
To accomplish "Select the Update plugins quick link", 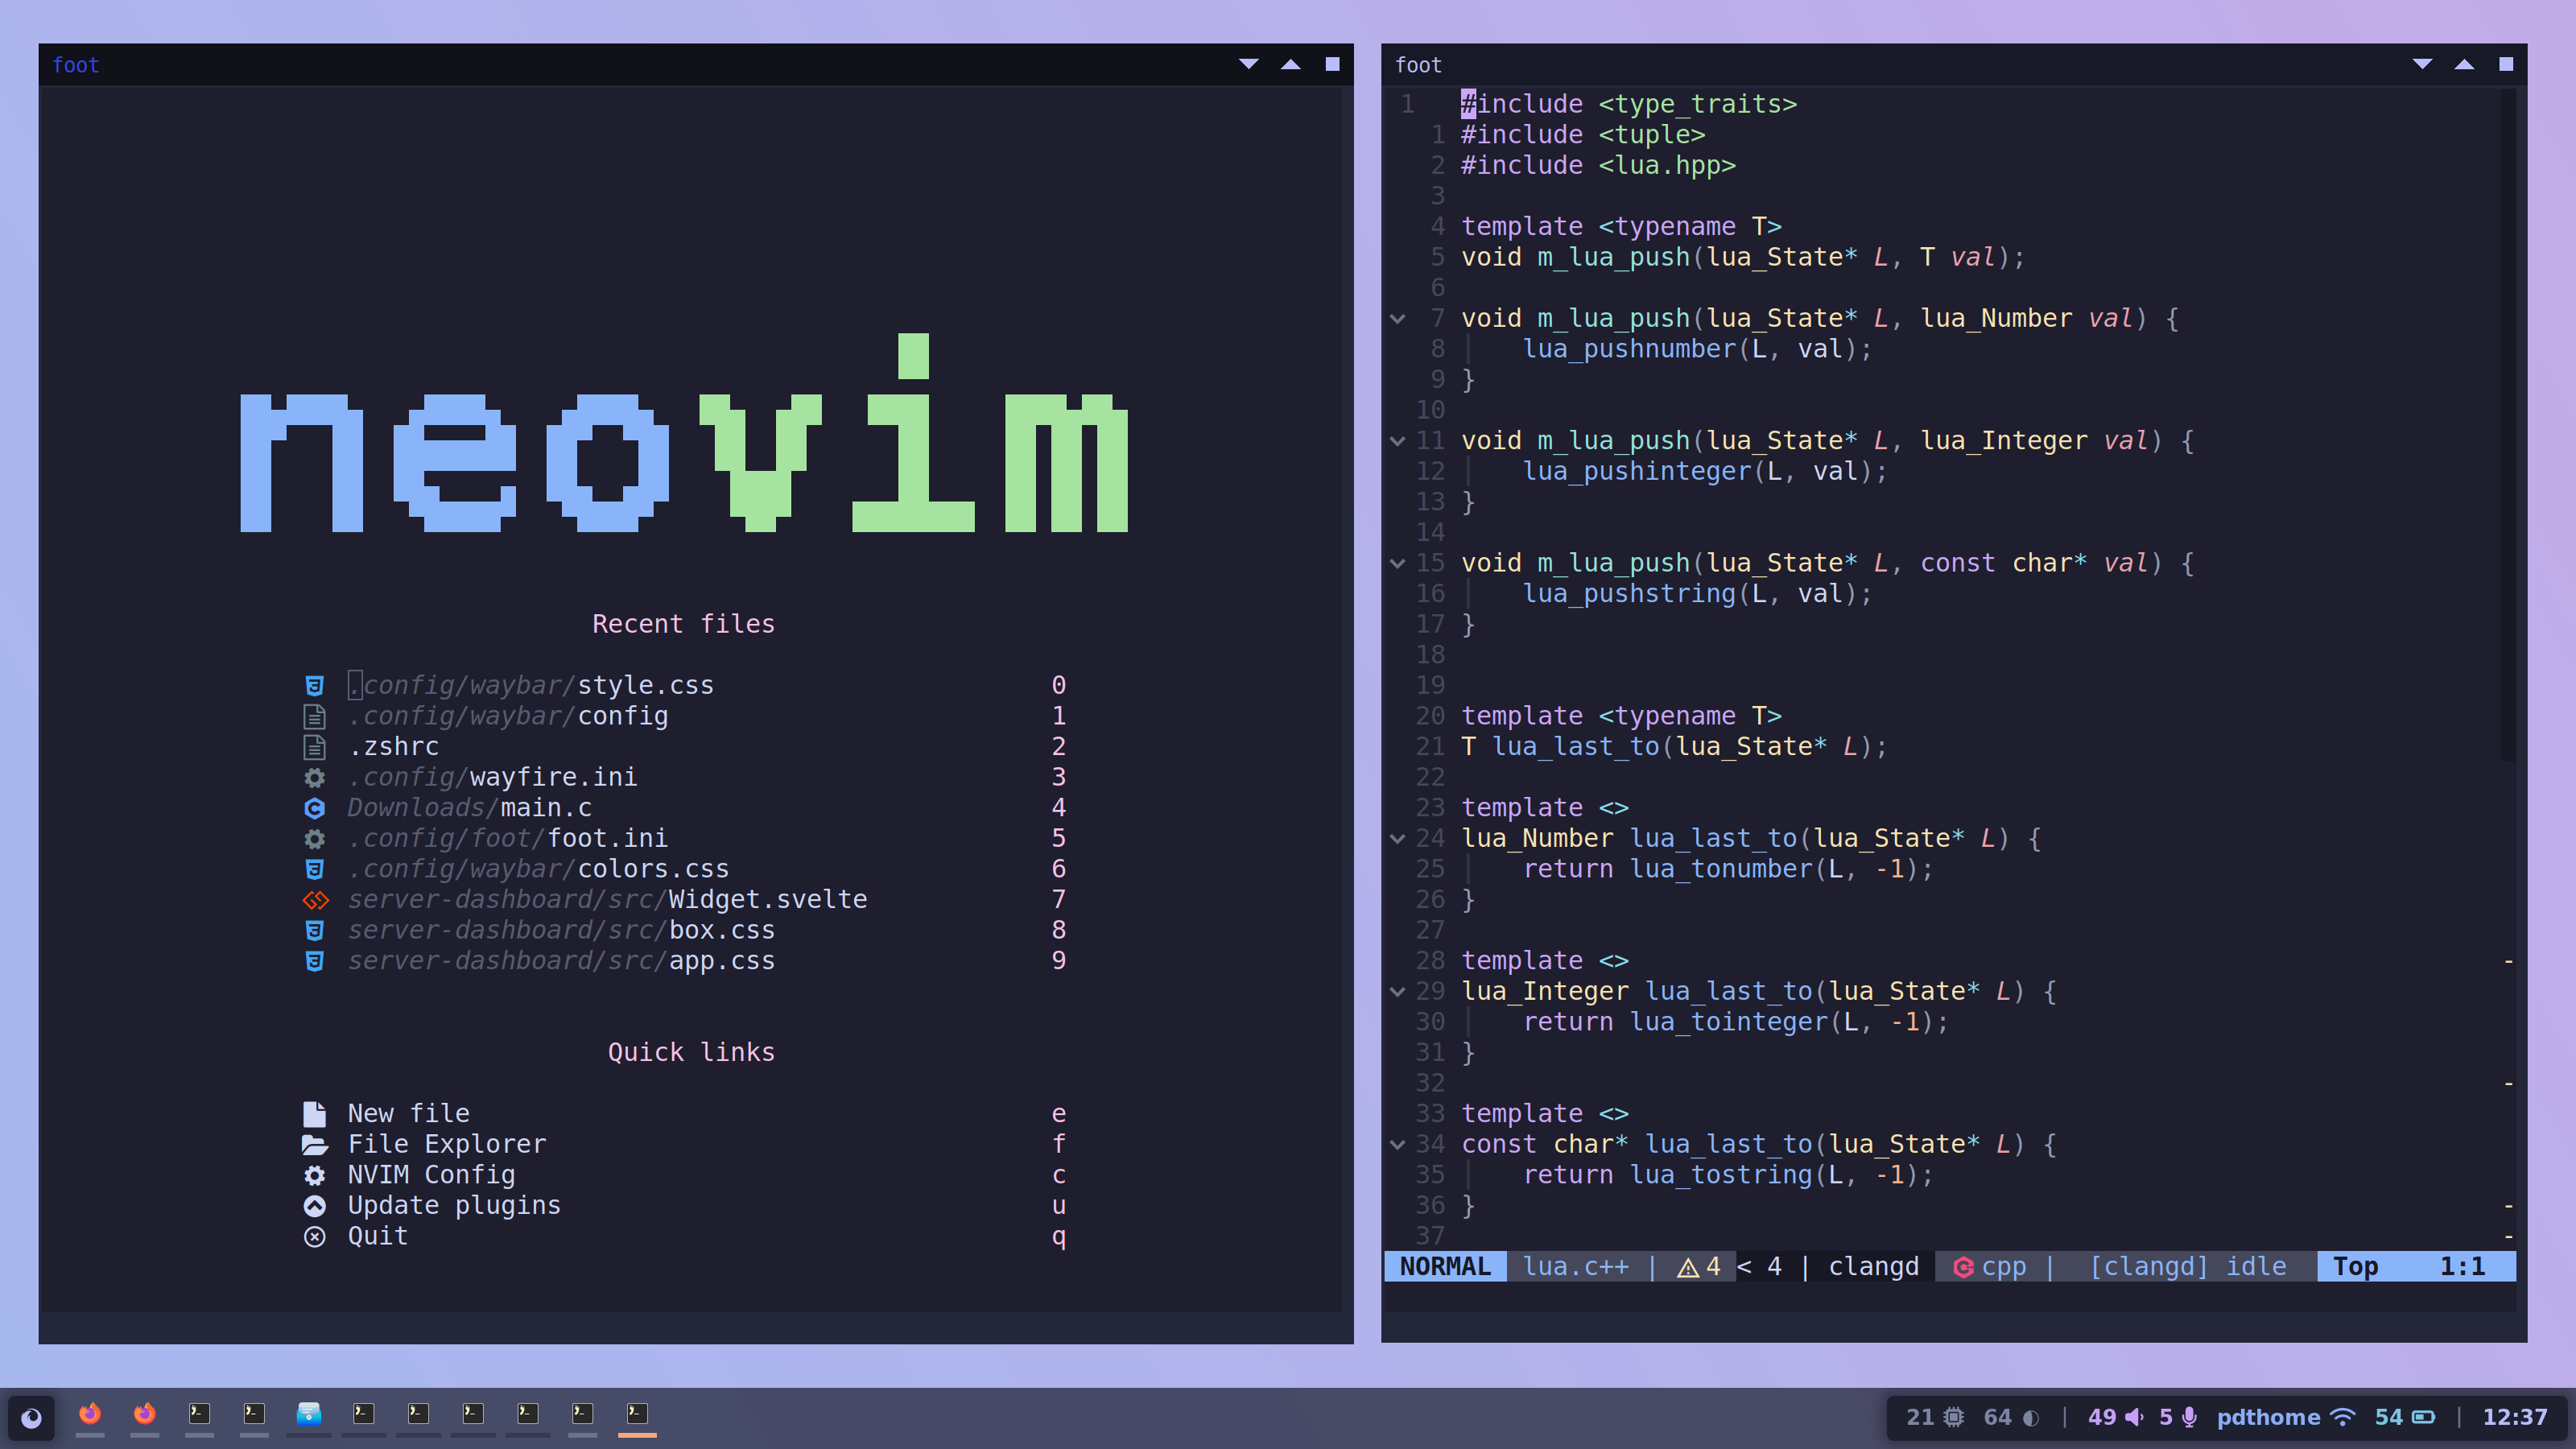I will tap(685, 1205).
